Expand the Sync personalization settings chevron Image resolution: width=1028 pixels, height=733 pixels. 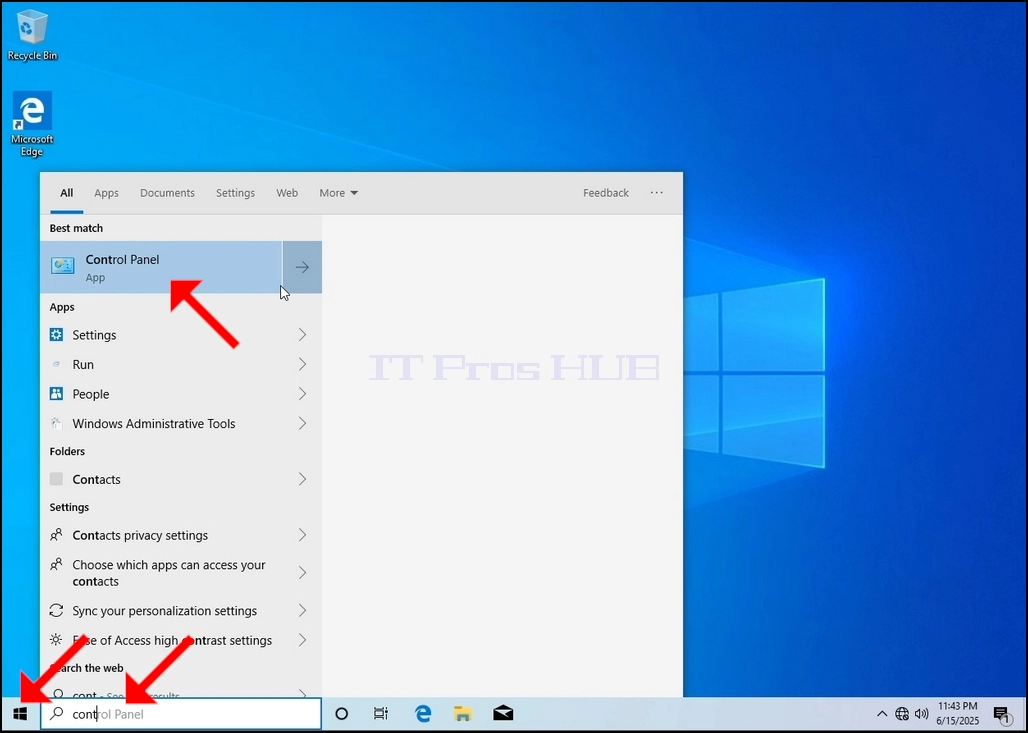(302, 610)
